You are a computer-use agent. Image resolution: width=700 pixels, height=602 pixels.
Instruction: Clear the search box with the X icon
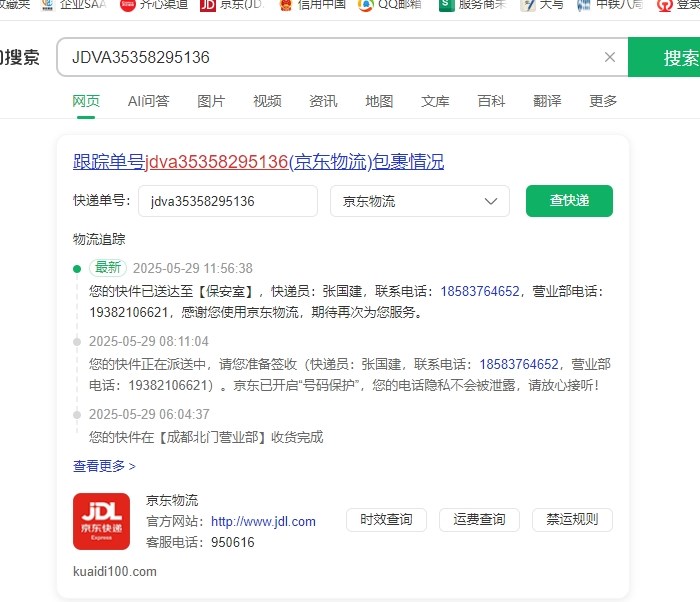click(x=610, y=57)
